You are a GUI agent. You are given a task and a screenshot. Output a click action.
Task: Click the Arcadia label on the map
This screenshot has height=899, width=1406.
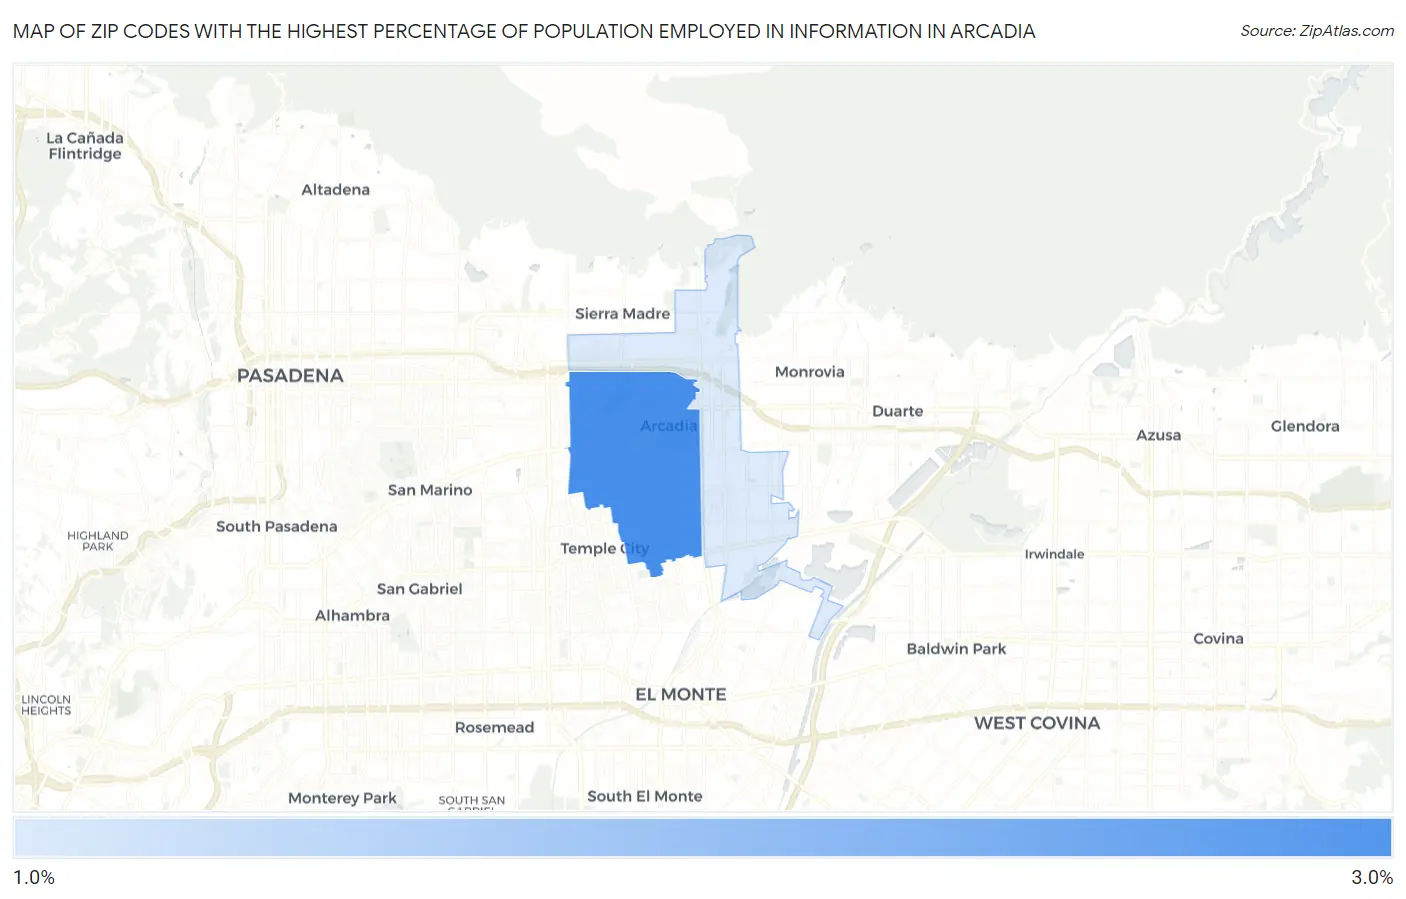point(669,426)
